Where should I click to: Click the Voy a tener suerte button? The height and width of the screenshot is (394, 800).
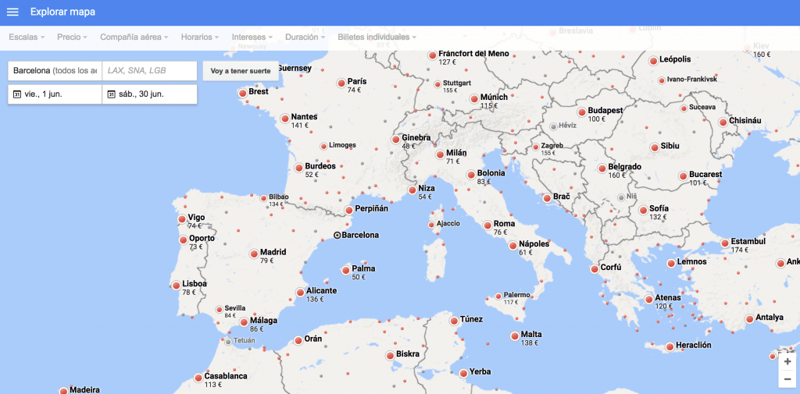pos(241,71)
